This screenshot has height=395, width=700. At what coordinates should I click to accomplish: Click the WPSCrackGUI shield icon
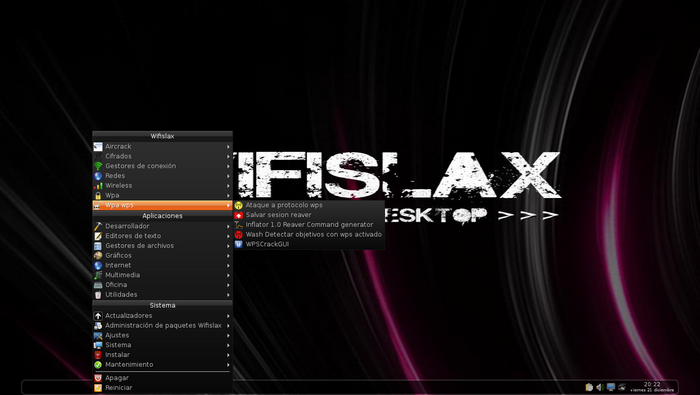coord(238,244)
